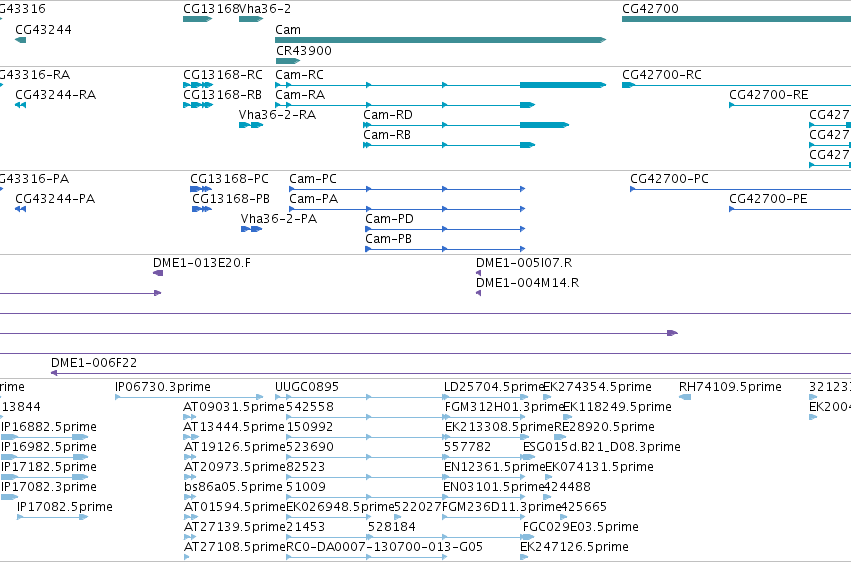Select the teal CG42700 gene bar

736,19
